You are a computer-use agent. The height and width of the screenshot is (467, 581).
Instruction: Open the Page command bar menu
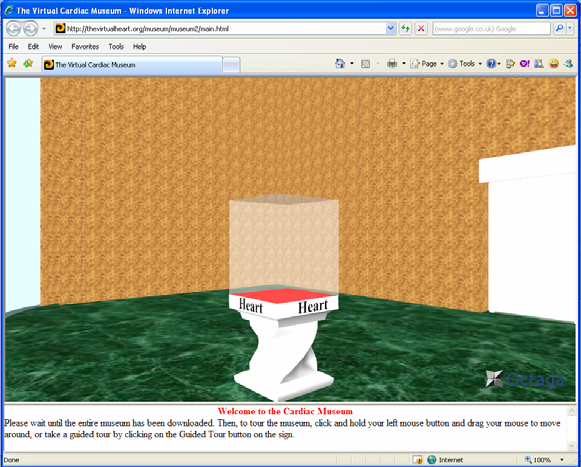coord(427,64)
